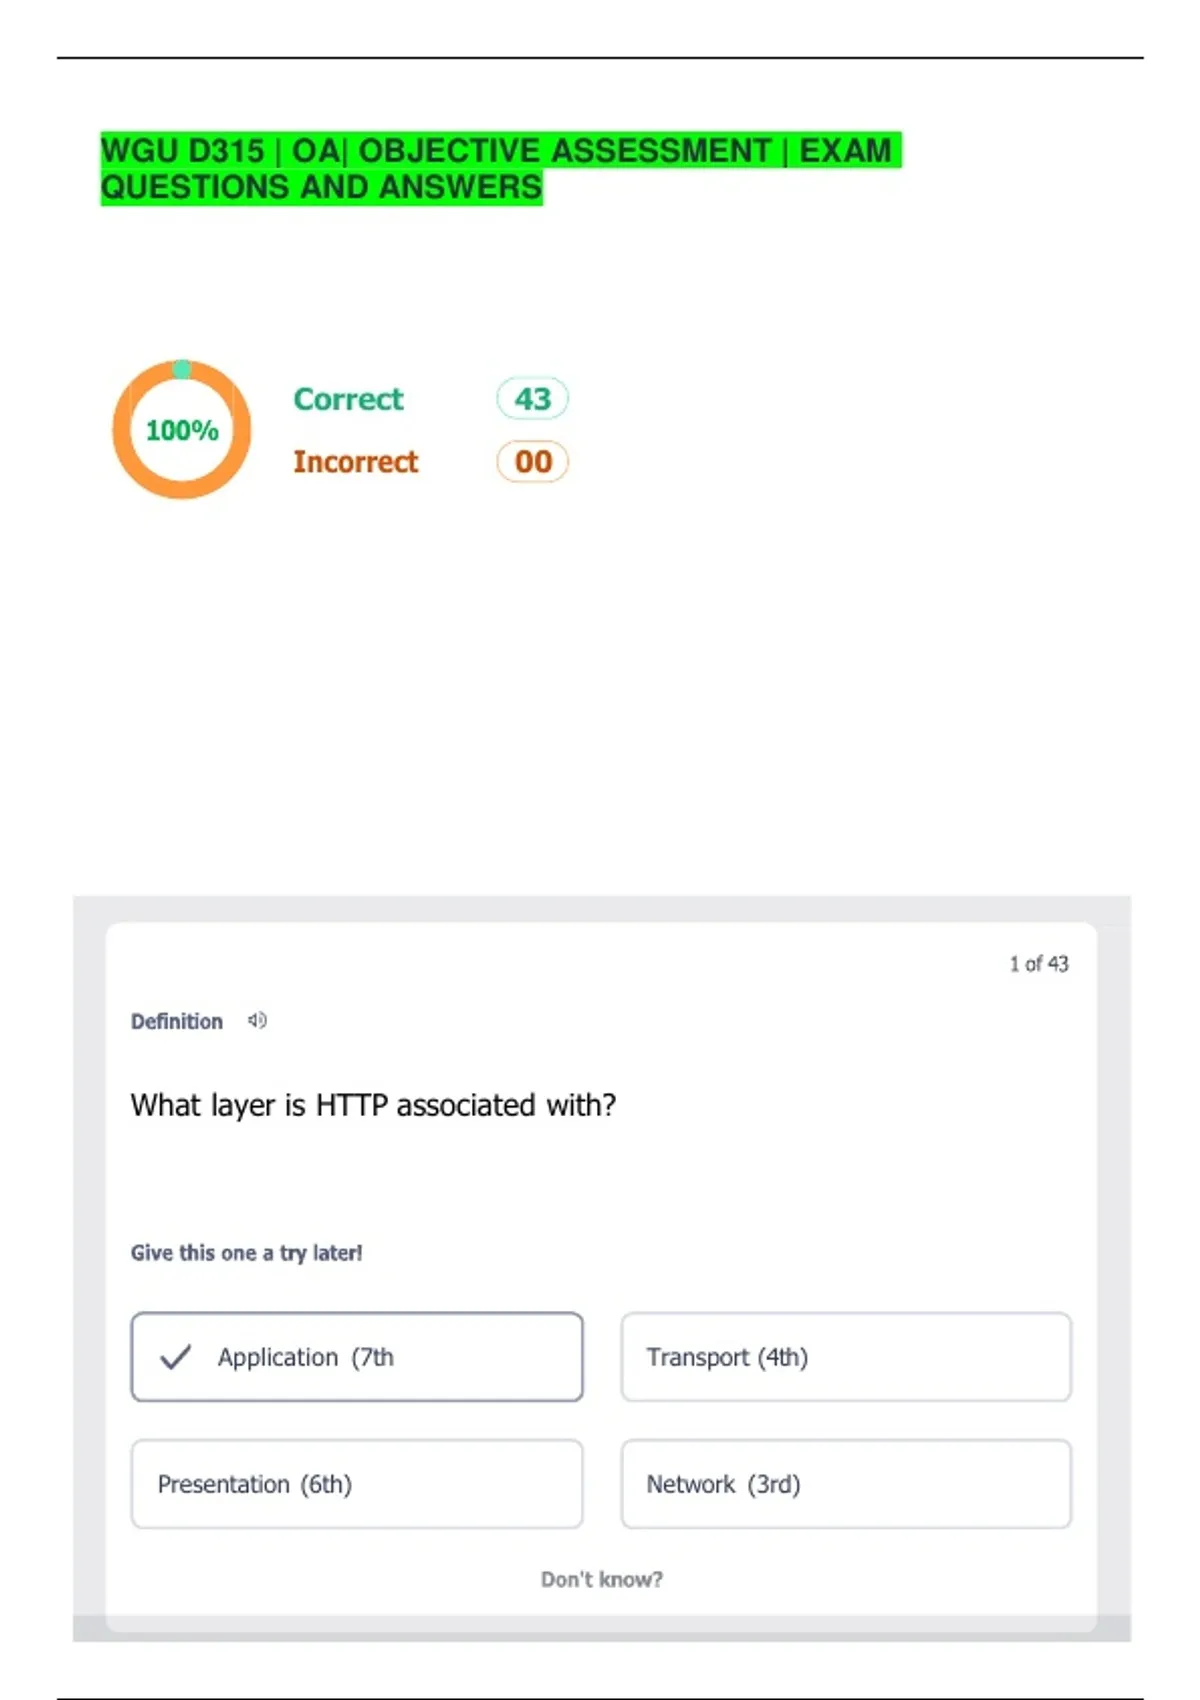Click the Definition label

[177, 1022]
